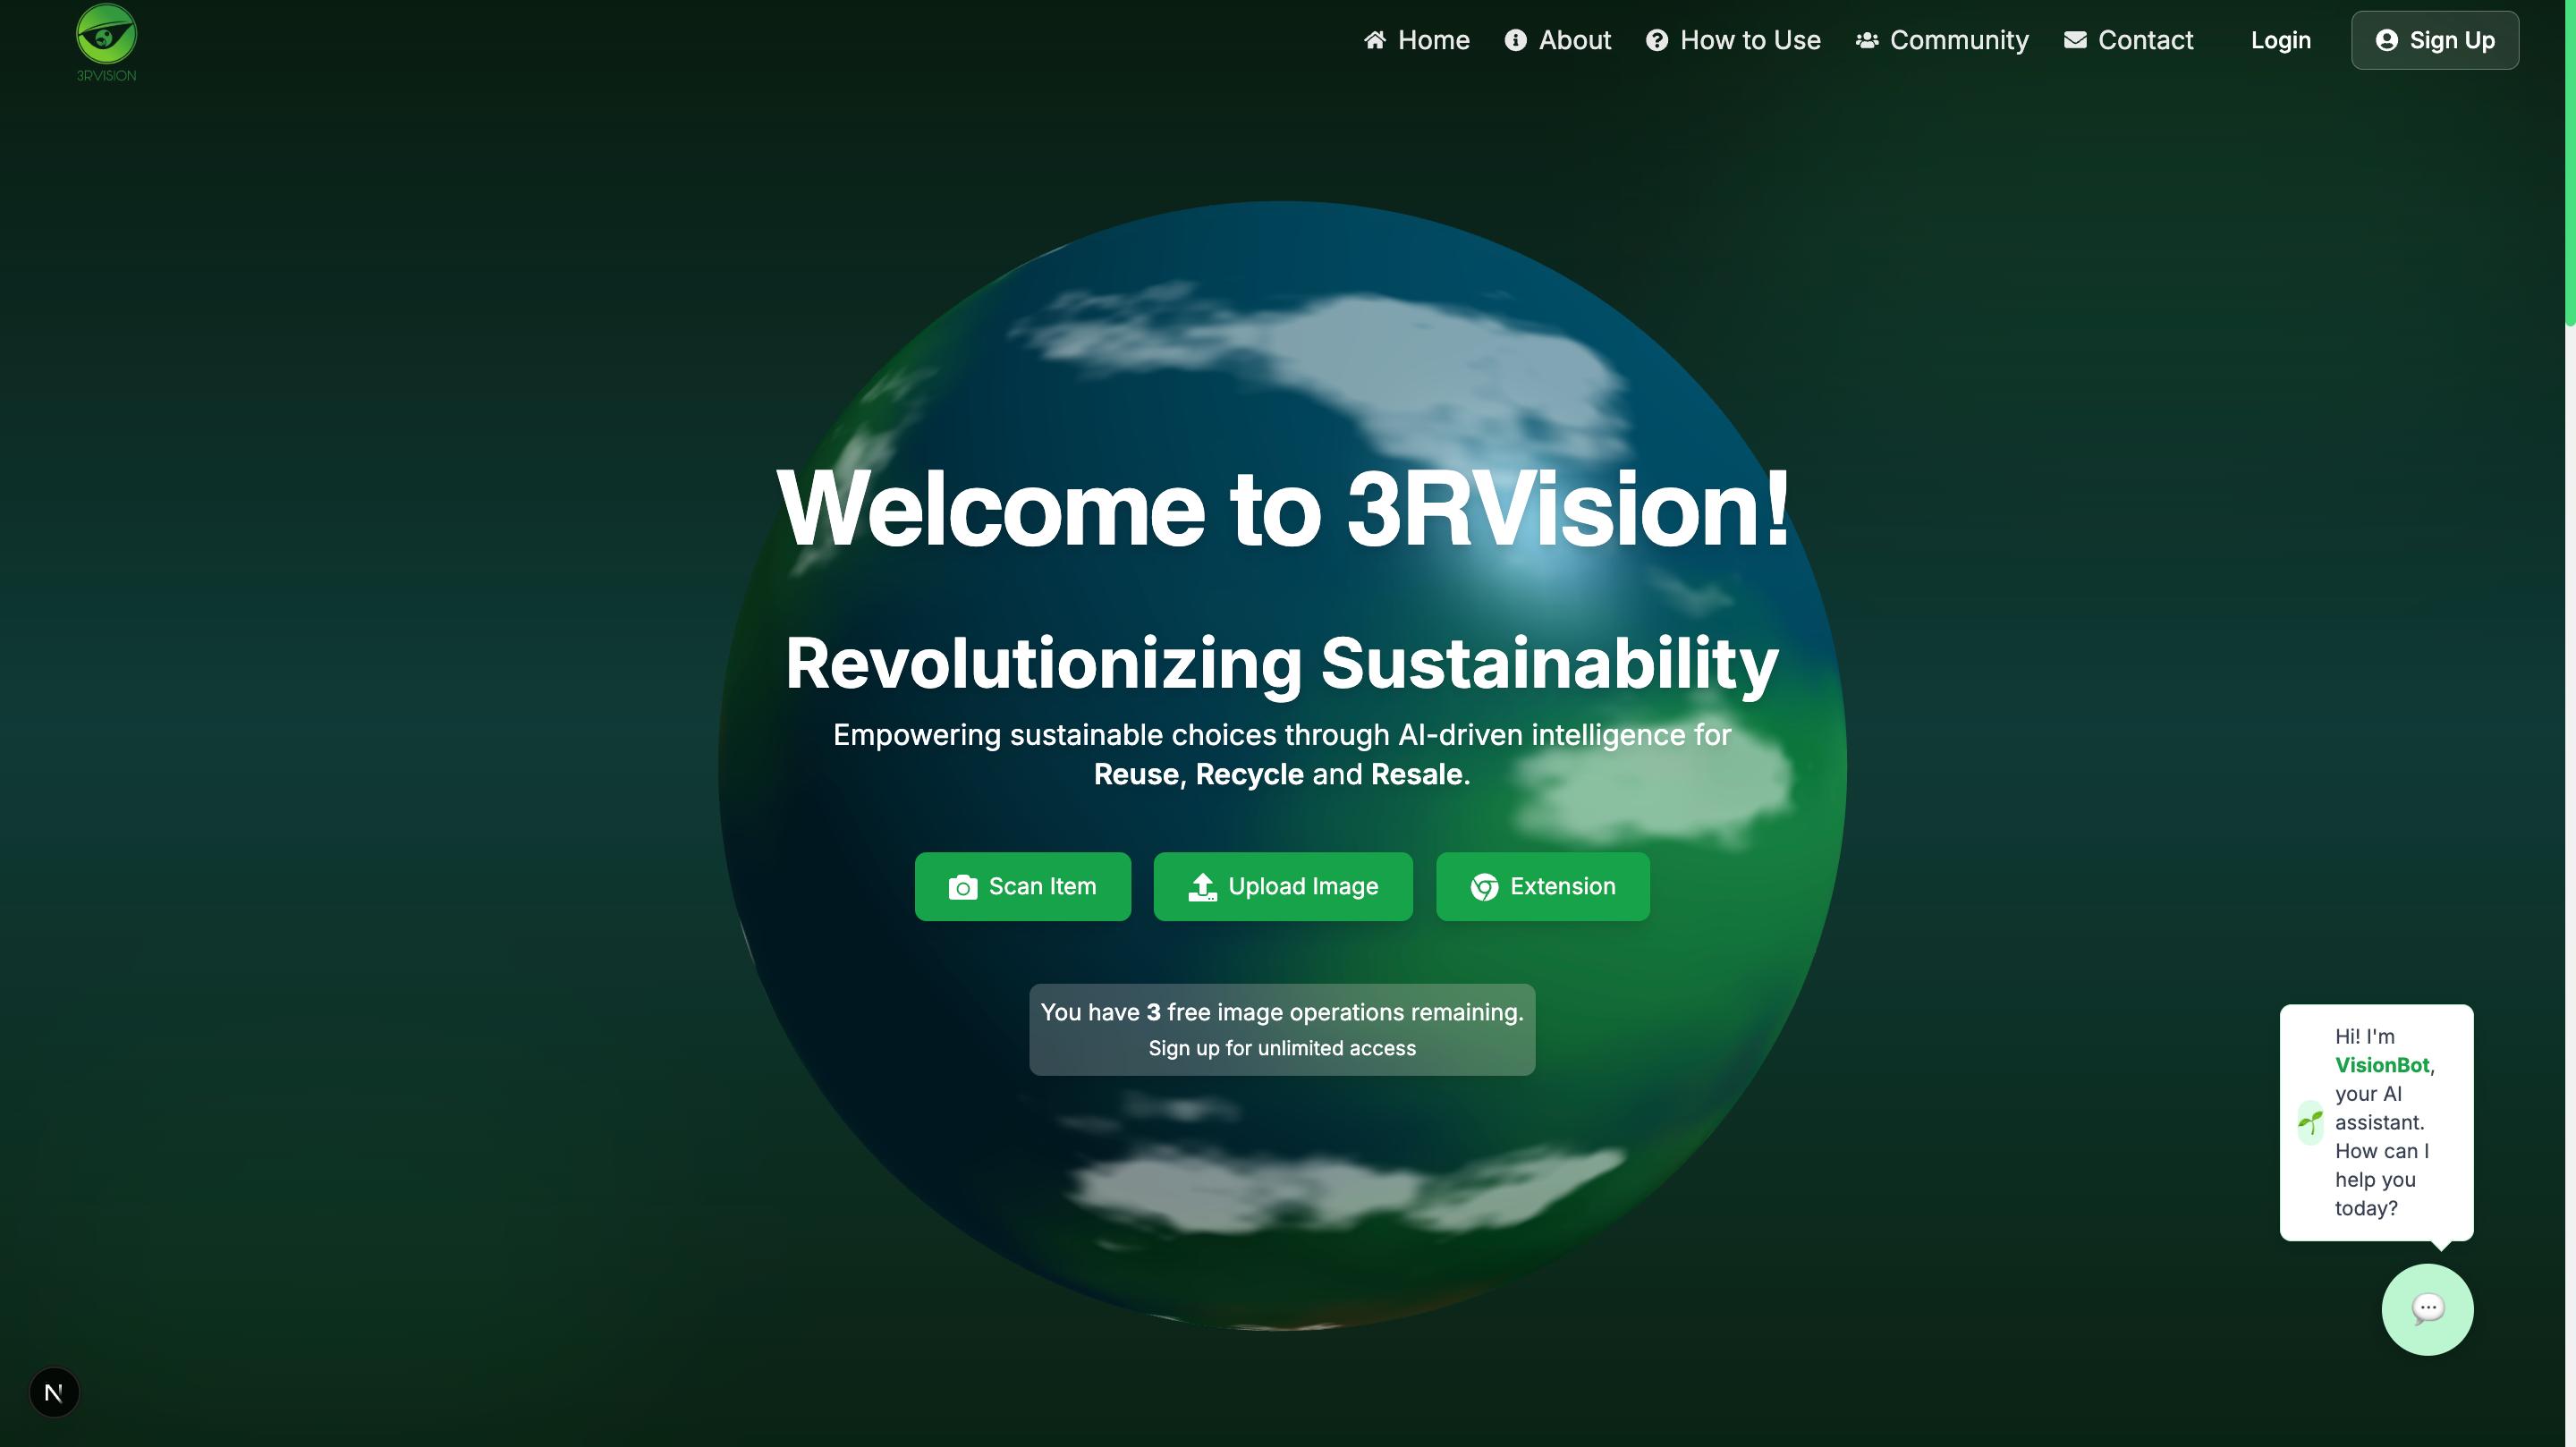Click the Community people icon

[x=1866, y=40]
